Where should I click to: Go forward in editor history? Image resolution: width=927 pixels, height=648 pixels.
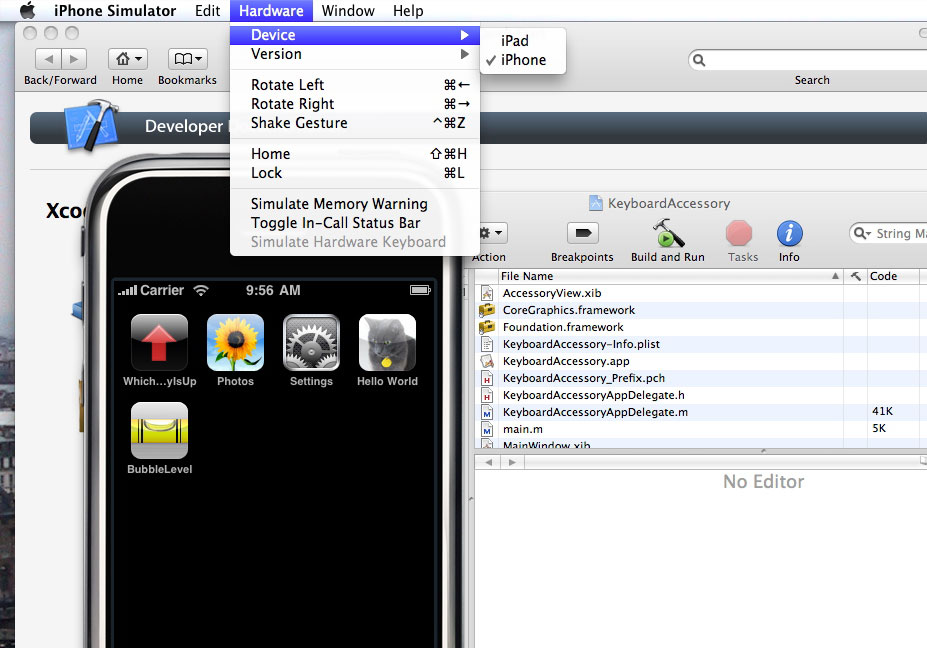512,462
